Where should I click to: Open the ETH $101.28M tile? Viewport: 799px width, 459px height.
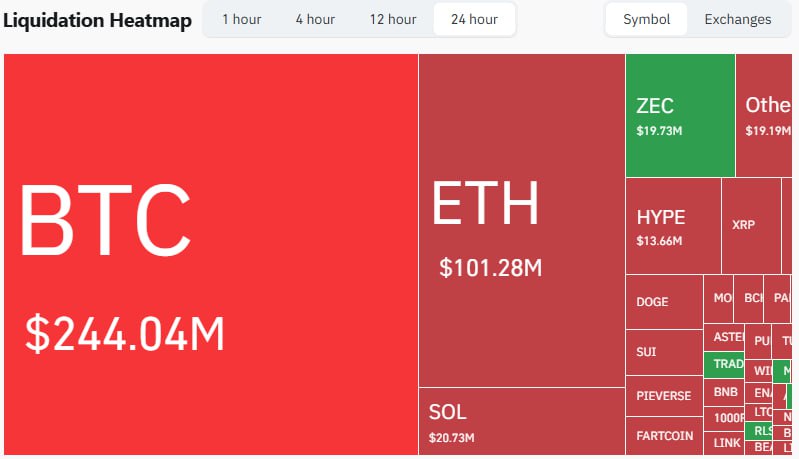pyautogui.click(x=521, y=220)
